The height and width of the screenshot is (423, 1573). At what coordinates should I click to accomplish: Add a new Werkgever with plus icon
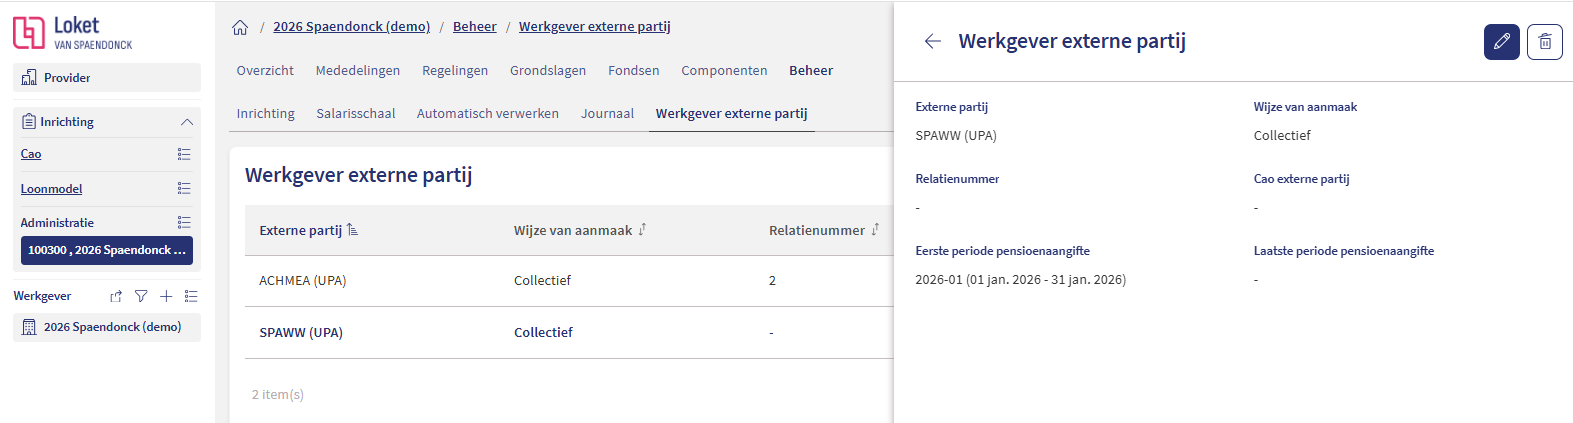[166, 296]
